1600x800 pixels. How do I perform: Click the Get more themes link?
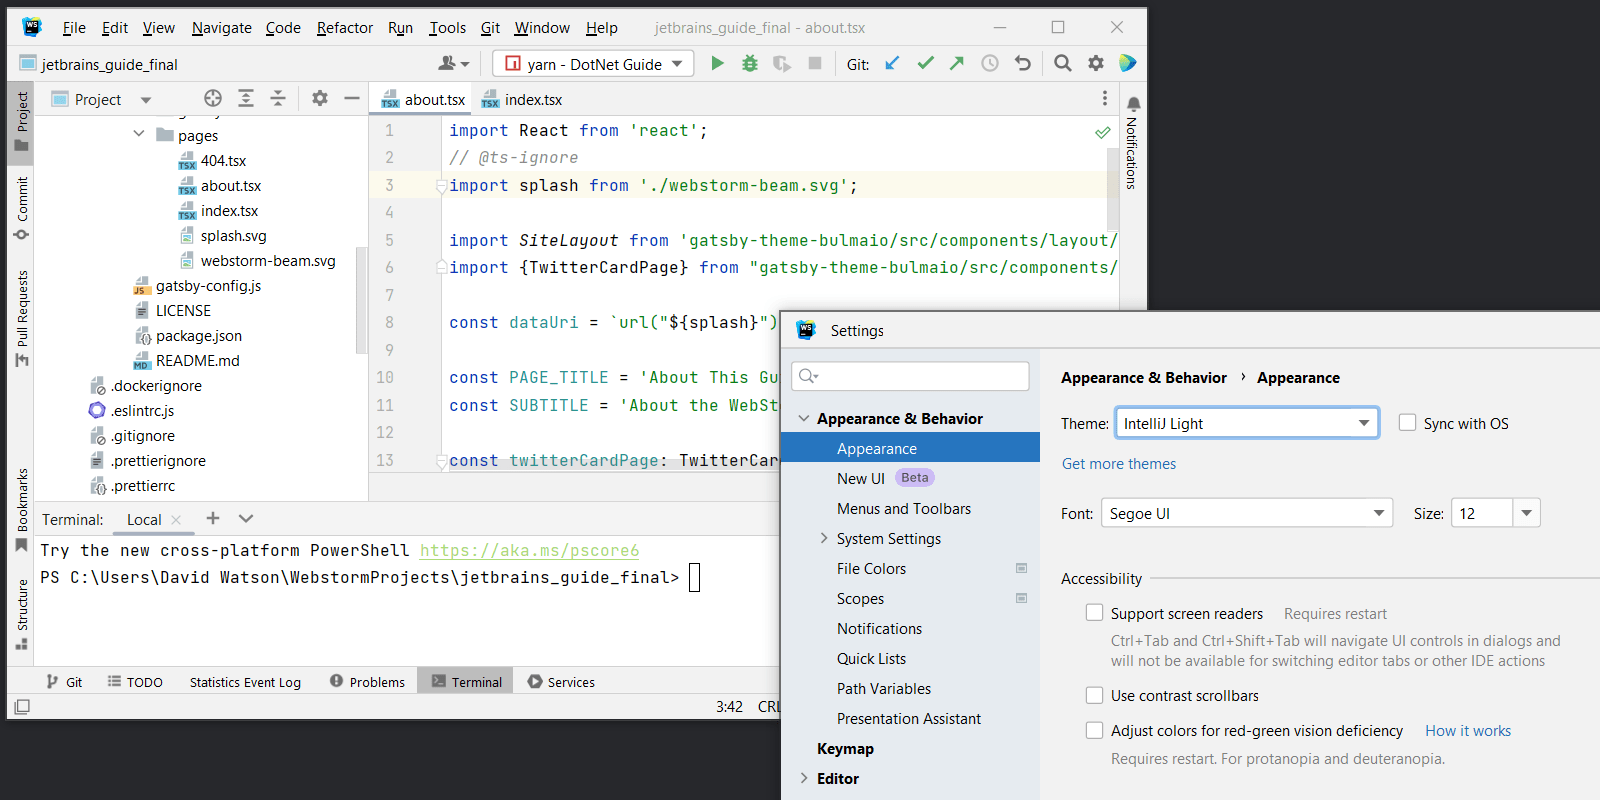(x=1118, y=464)
